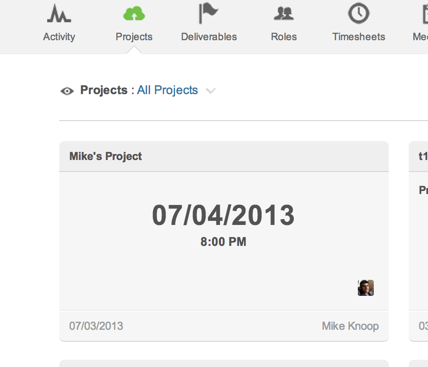Select the green Projects cloud icon
The width and height of the screenshot is (428, 367).
[x=134, y=14]
